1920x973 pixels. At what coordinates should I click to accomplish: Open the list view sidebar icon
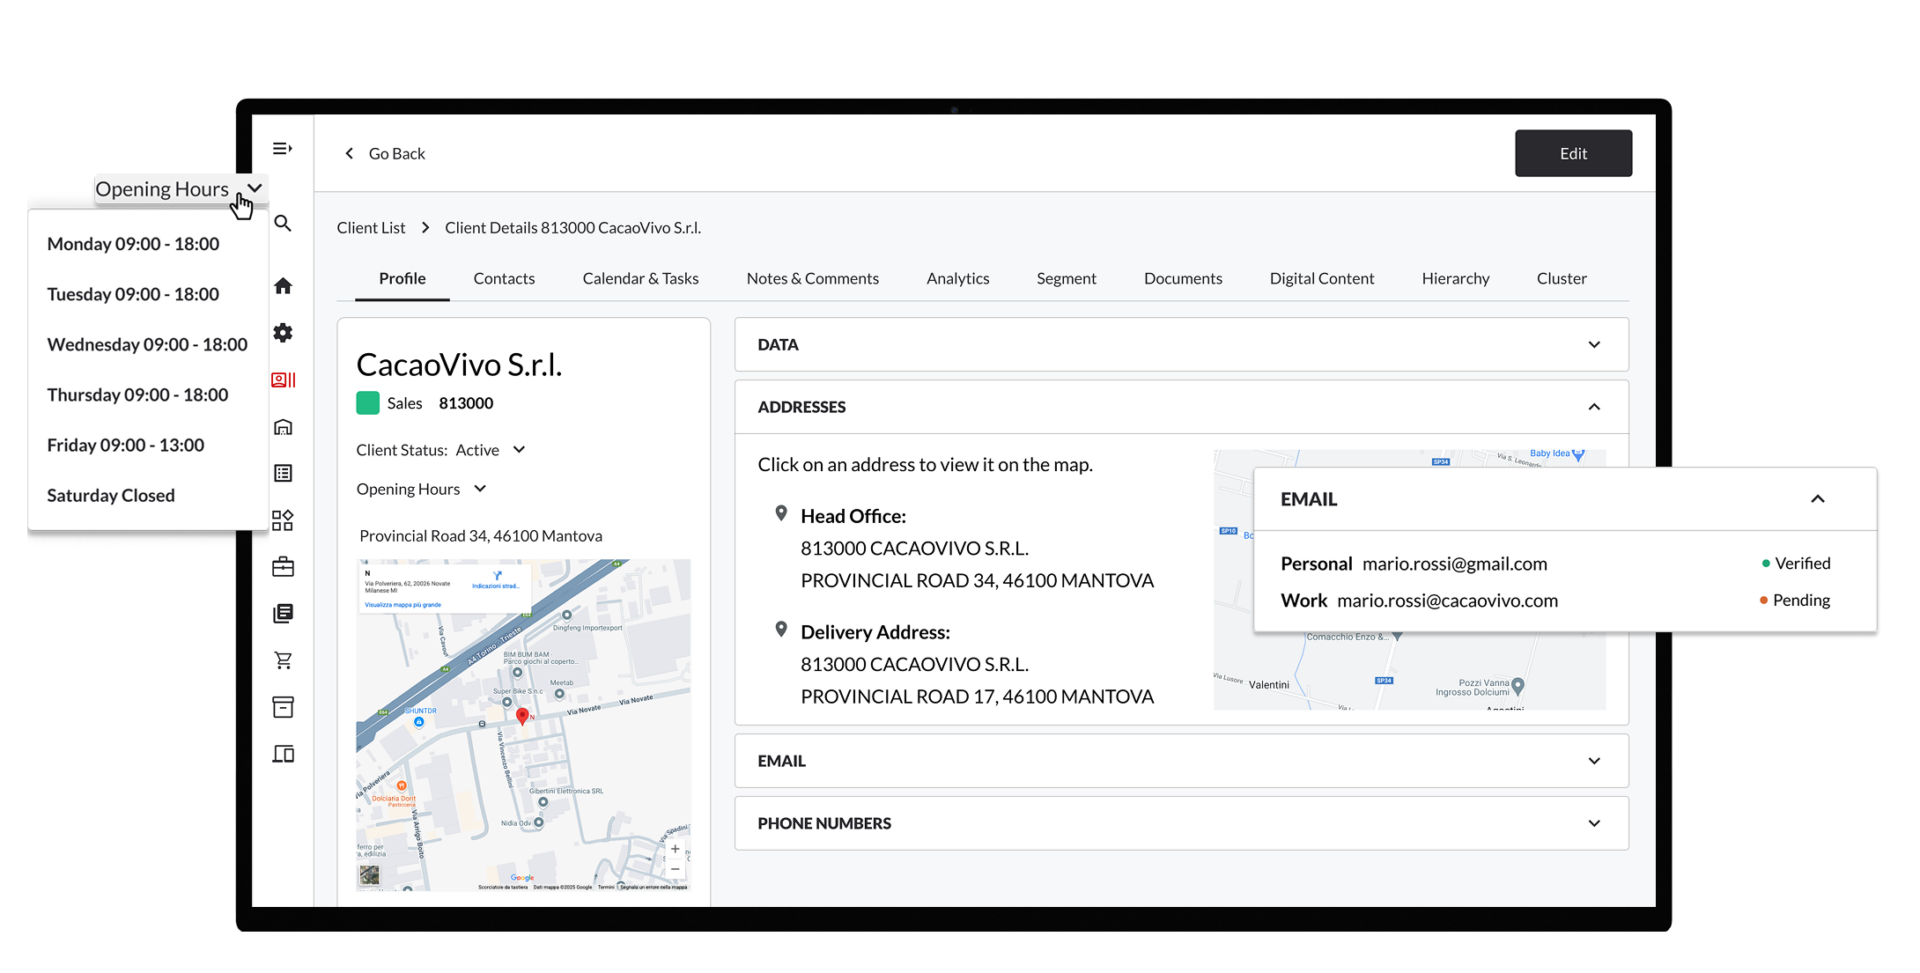pos(283,473)
